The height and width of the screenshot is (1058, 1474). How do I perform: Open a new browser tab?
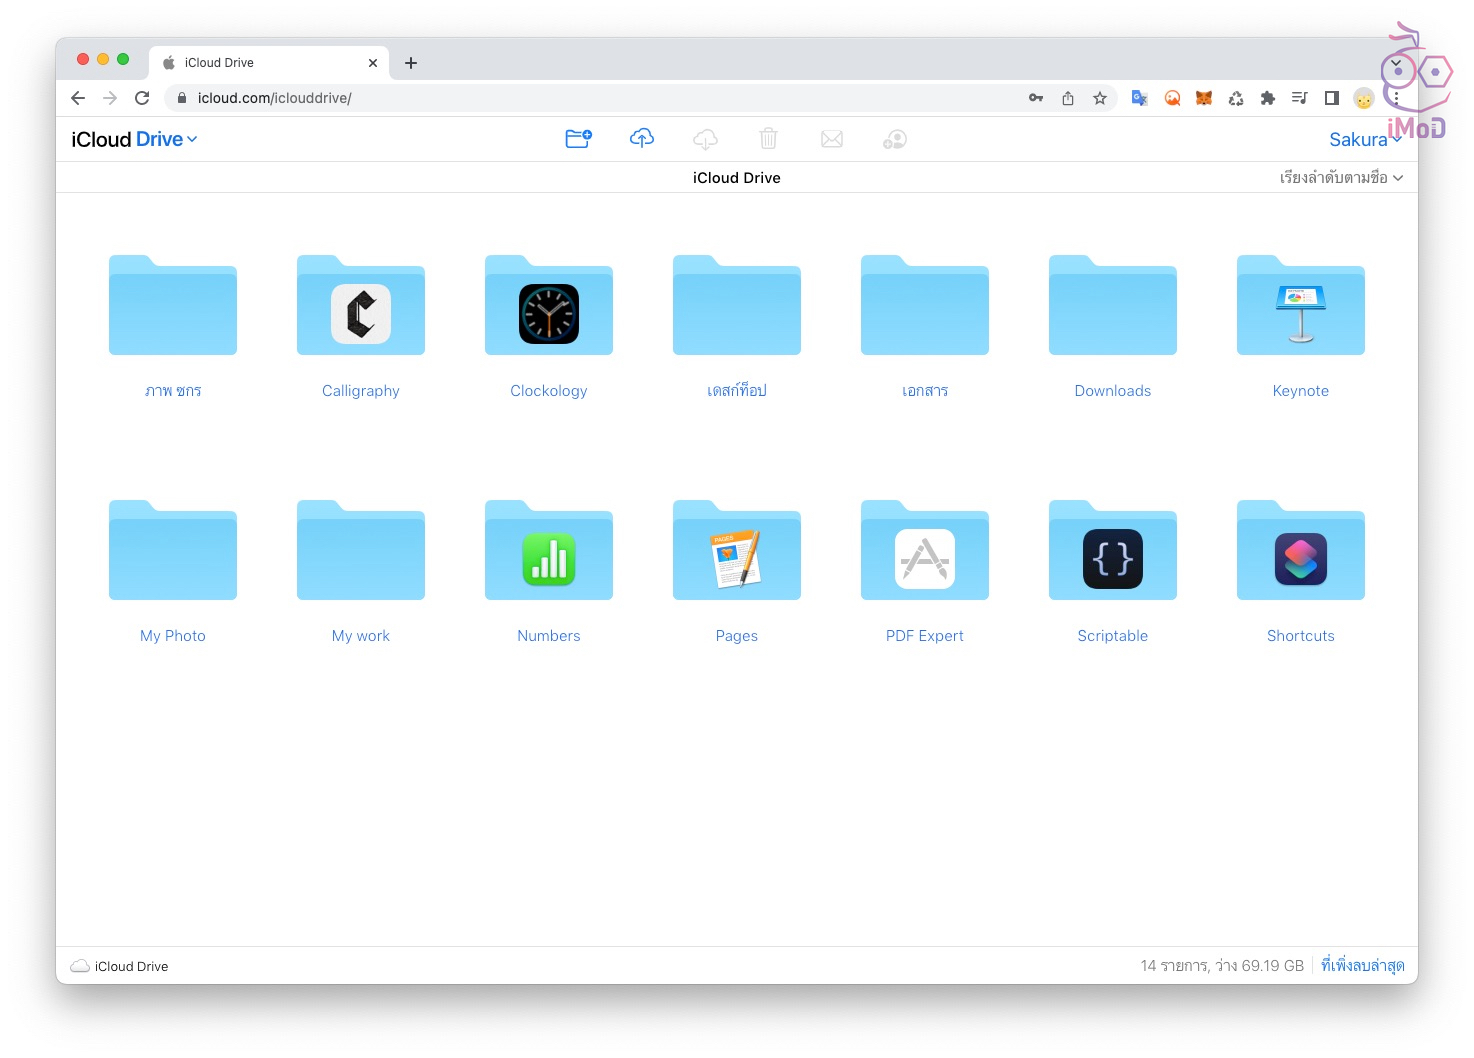(x=411, y=63)
